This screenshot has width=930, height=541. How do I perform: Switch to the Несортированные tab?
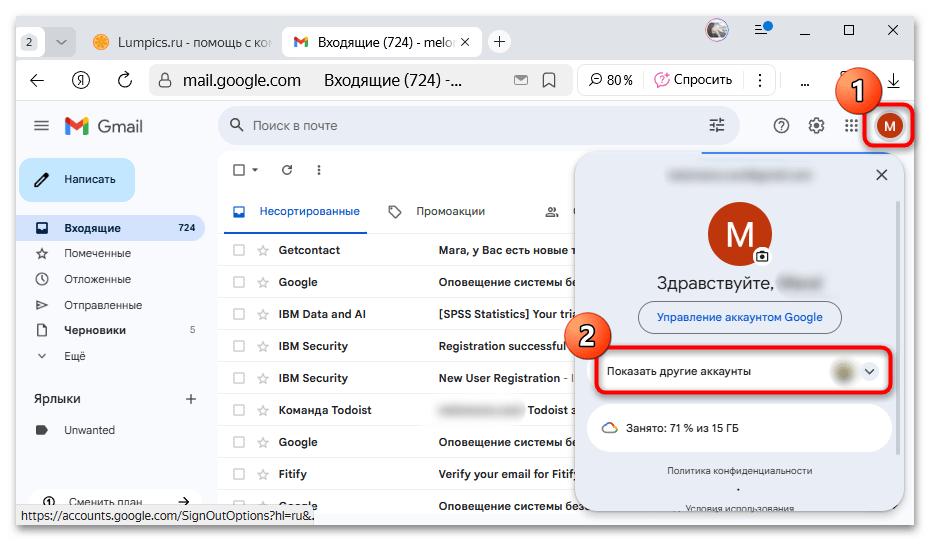(296, 212)
